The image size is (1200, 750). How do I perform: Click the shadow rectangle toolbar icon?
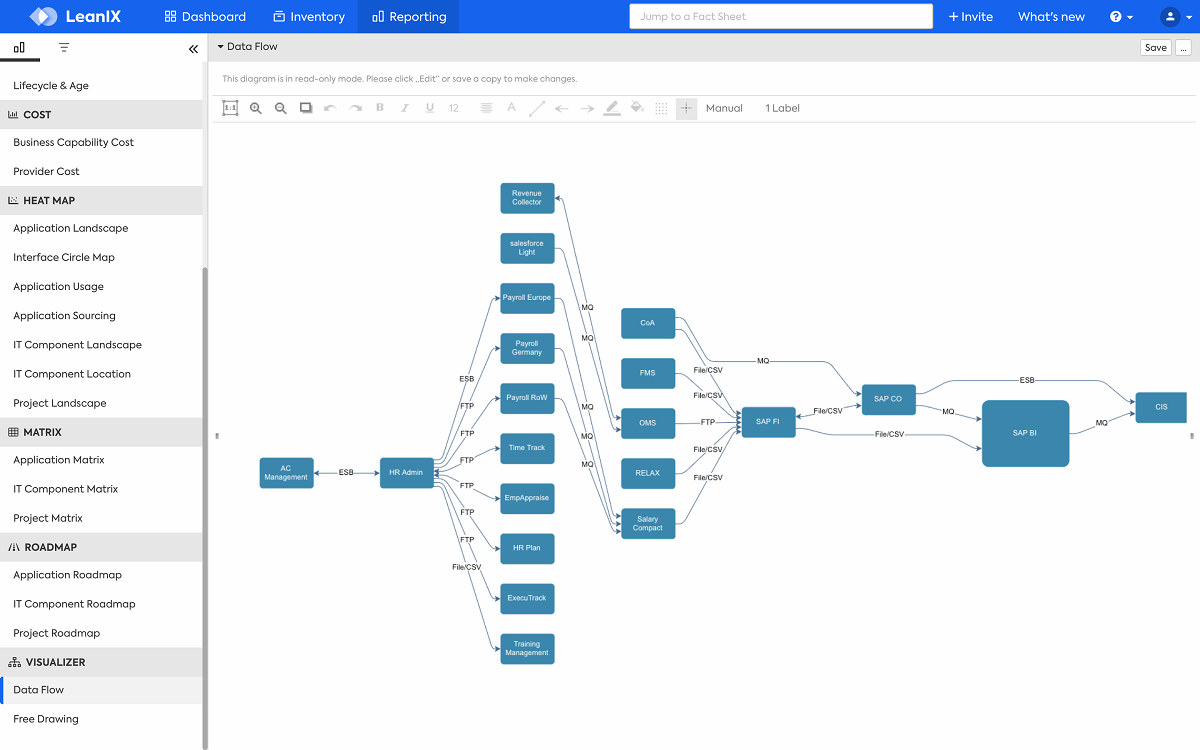pyautogui.click(x=306, y=108)
